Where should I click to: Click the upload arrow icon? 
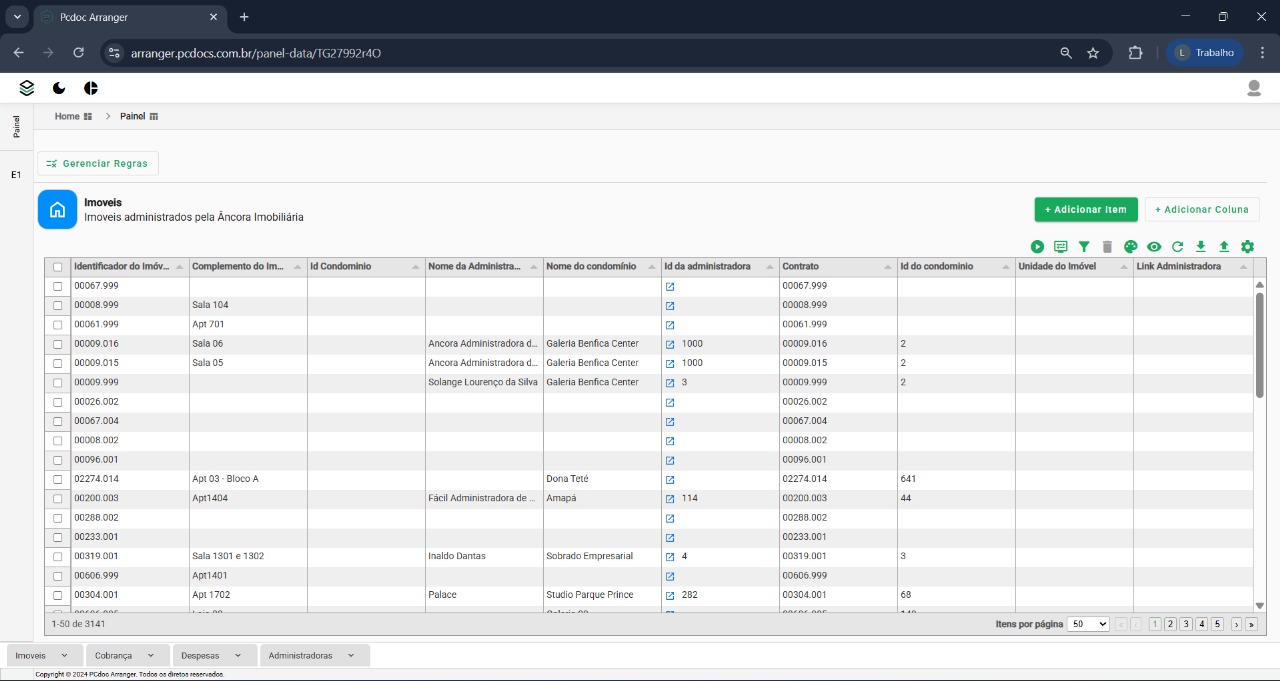[1223, 247]
